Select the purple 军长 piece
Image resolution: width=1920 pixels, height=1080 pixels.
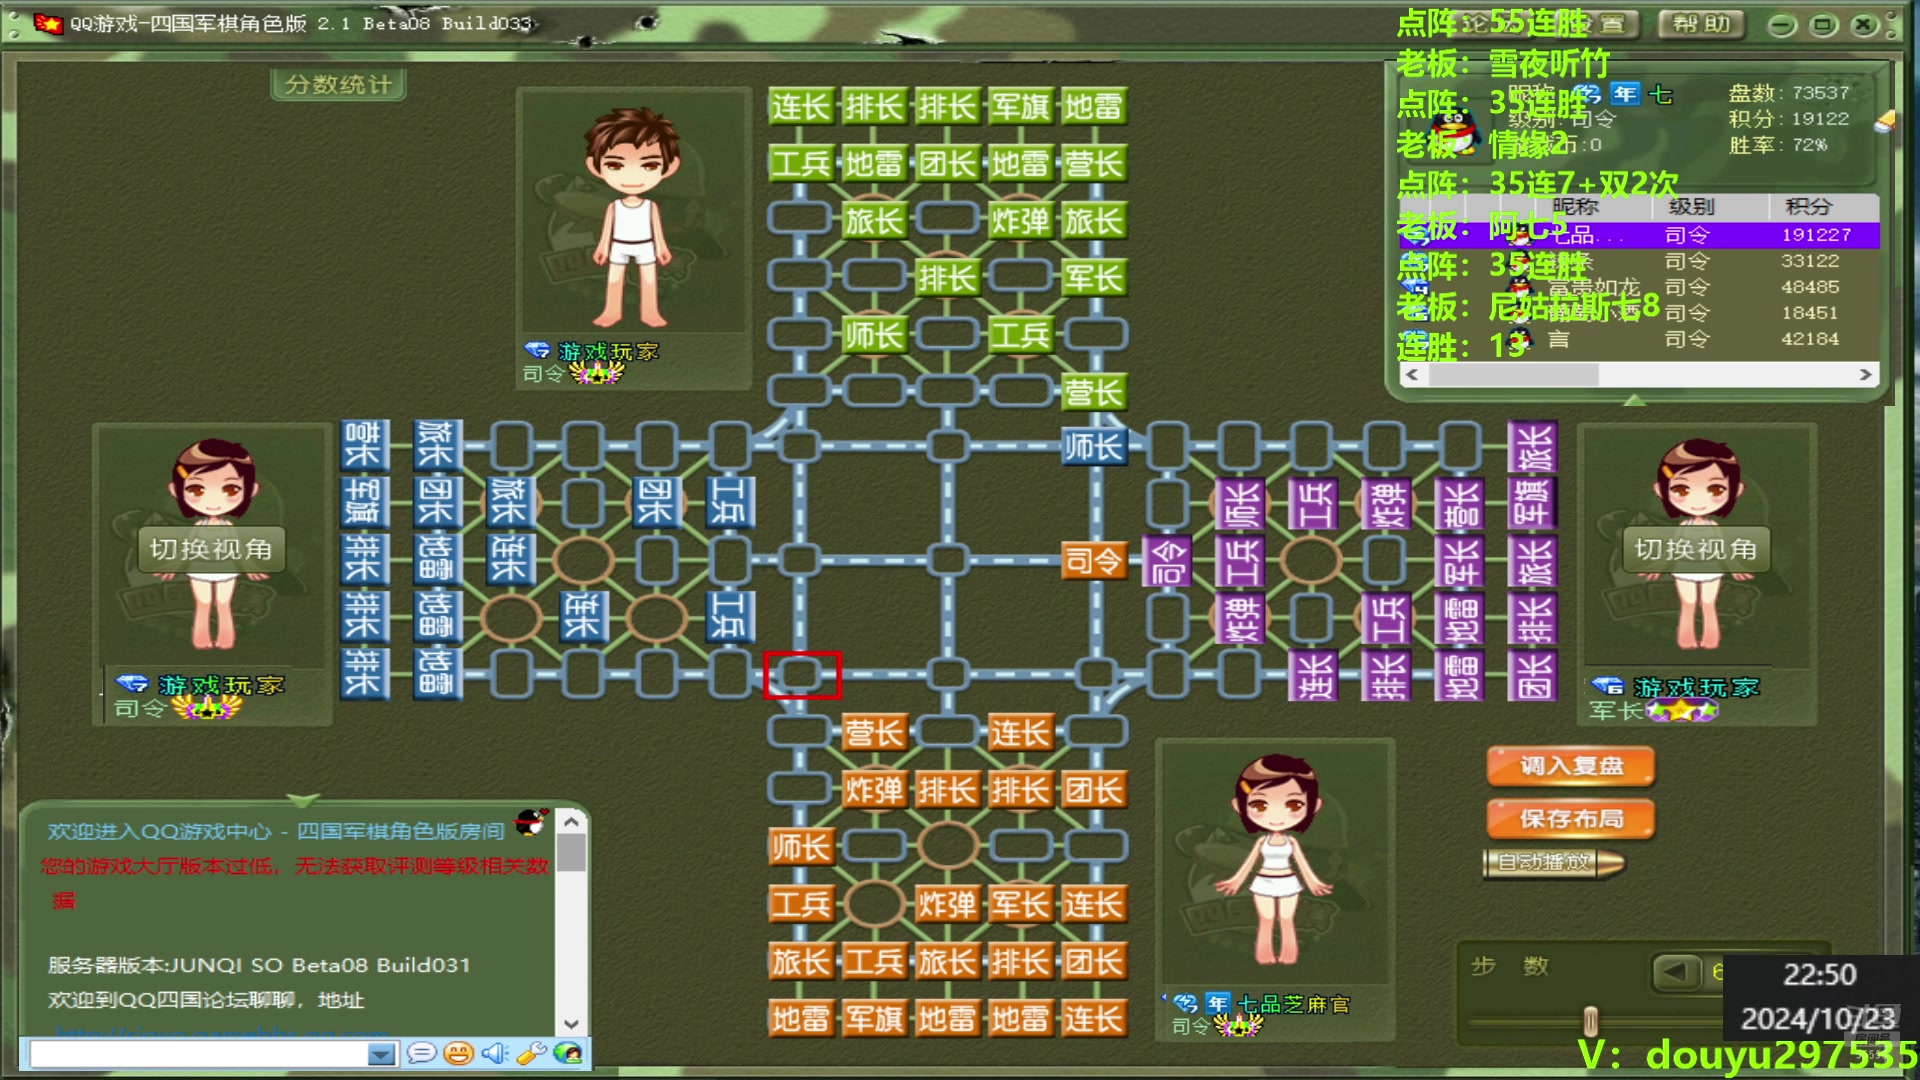[x=1459, y=561]
